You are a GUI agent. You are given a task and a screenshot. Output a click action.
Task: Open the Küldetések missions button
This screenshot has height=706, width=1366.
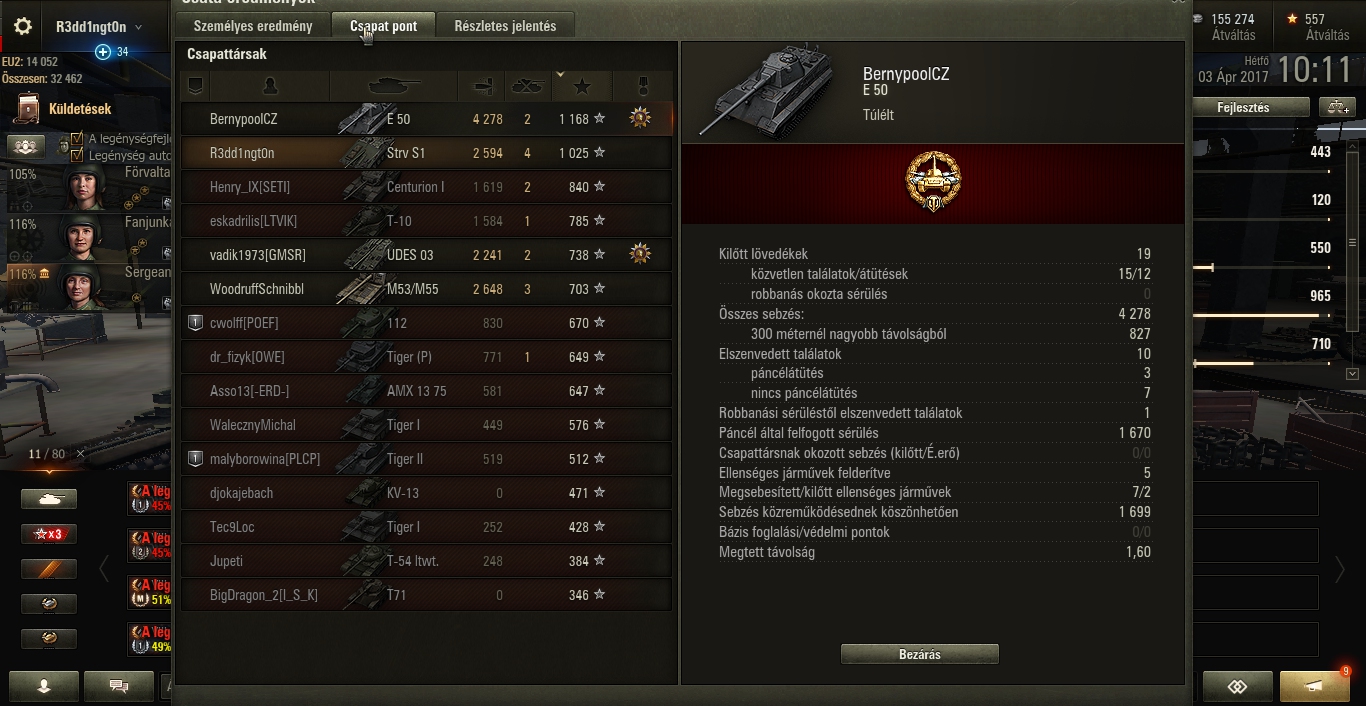[x=66, y=109]
